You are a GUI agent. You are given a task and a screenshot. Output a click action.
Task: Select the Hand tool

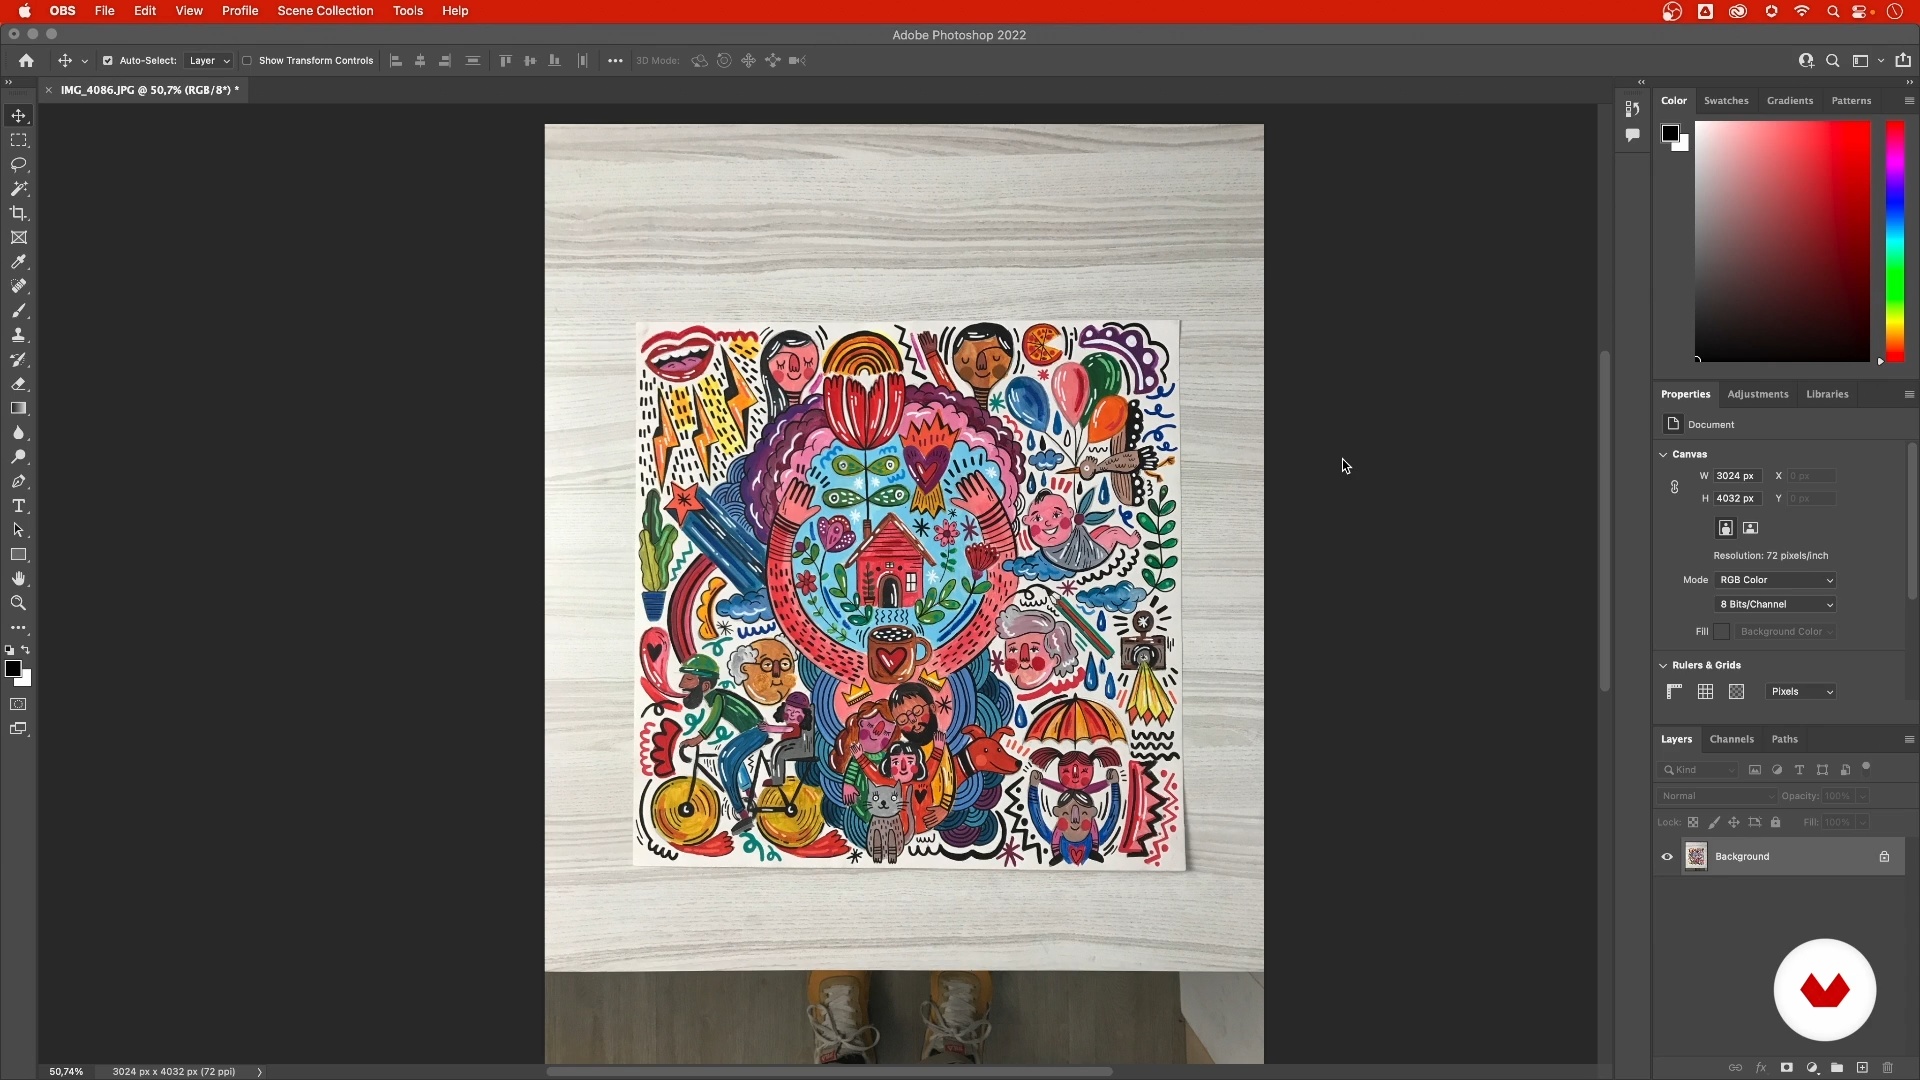(19, 579)
